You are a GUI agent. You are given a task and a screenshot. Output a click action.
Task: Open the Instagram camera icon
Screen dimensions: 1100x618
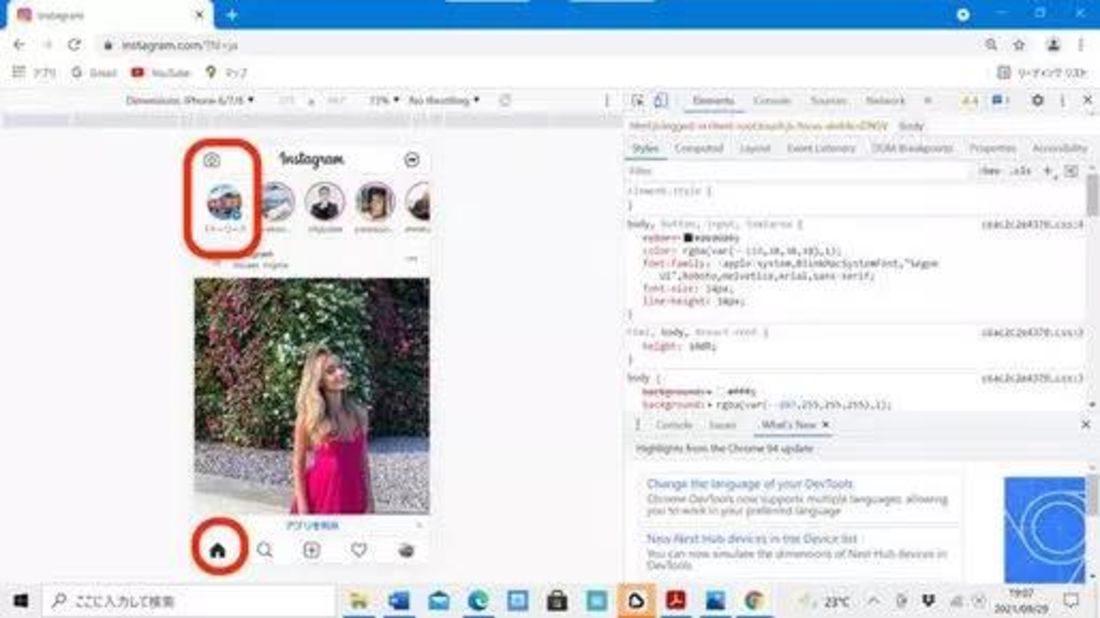[211, 161]
